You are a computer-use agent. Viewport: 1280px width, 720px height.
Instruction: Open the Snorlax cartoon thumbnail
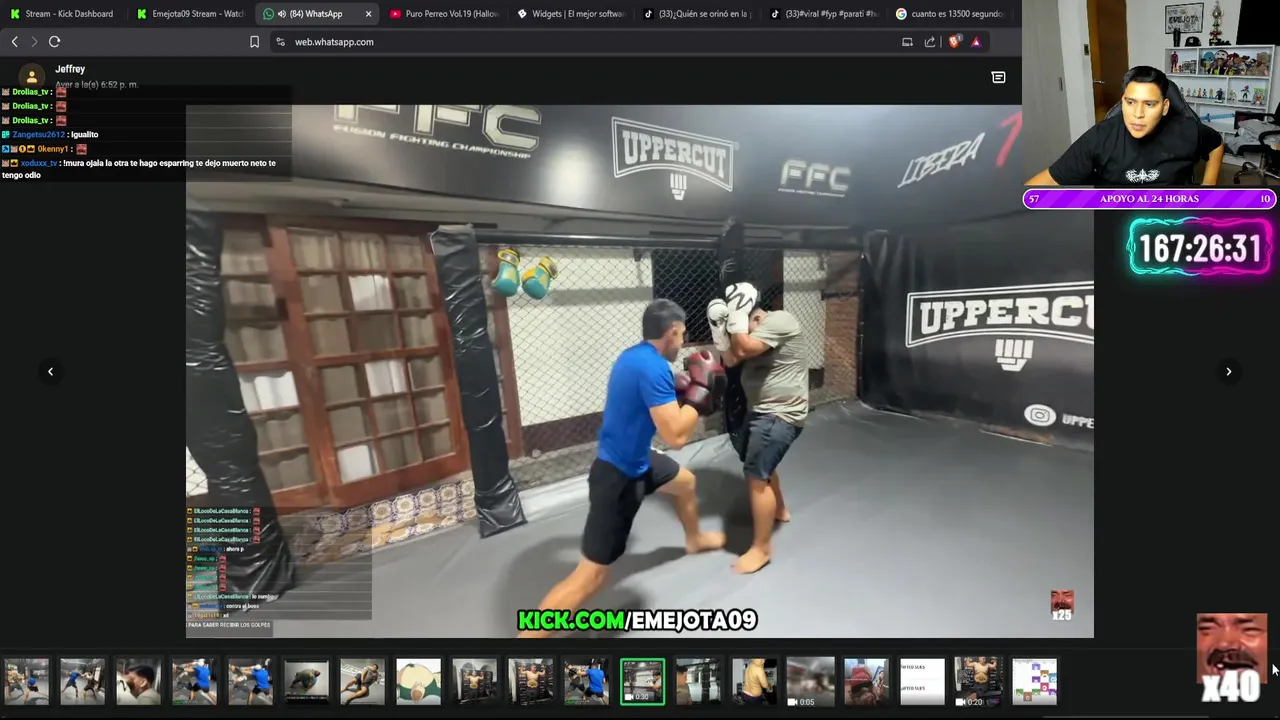point(418,681)
